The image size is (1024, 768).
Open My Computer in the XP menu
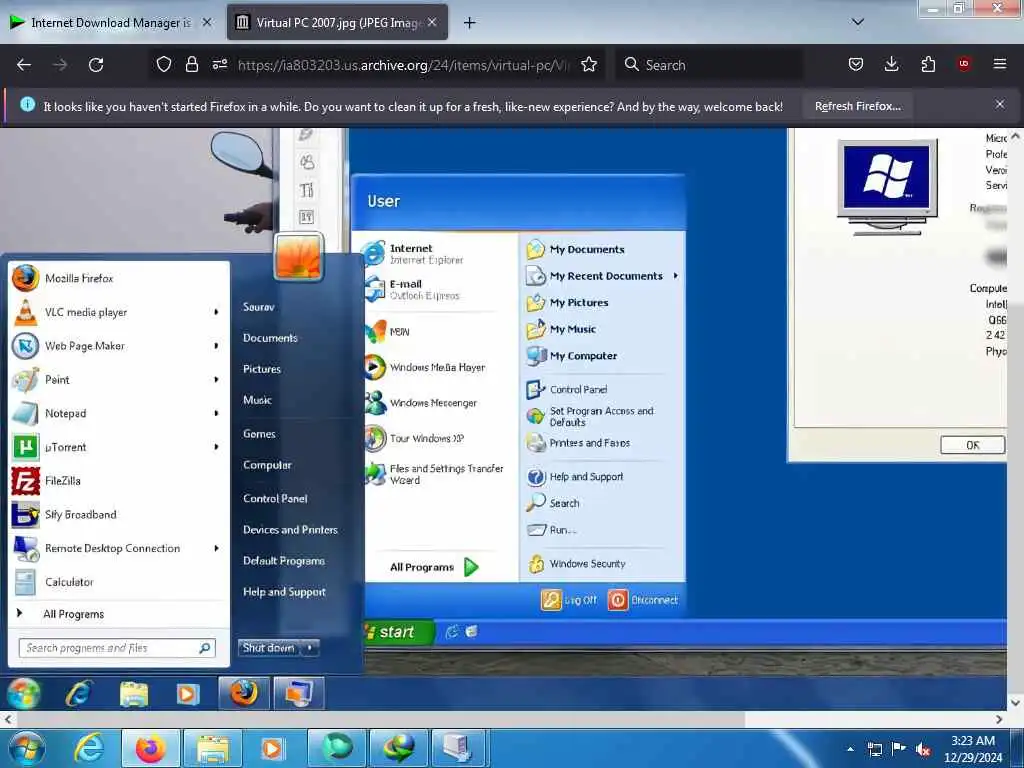pos(583,356)
